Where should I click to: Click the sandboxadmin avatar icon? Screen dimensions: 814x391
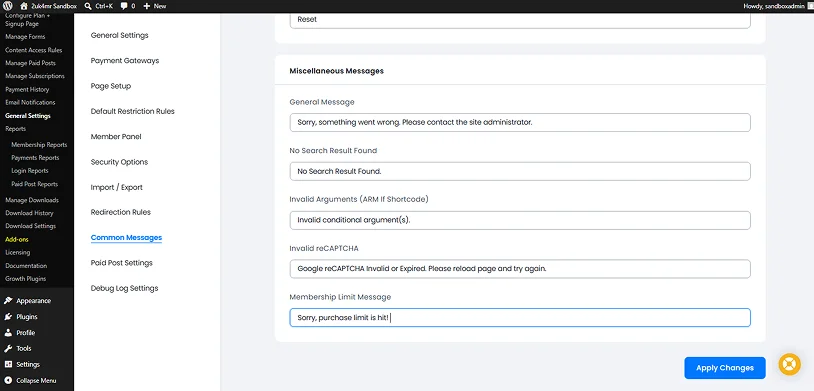[810, 6]
